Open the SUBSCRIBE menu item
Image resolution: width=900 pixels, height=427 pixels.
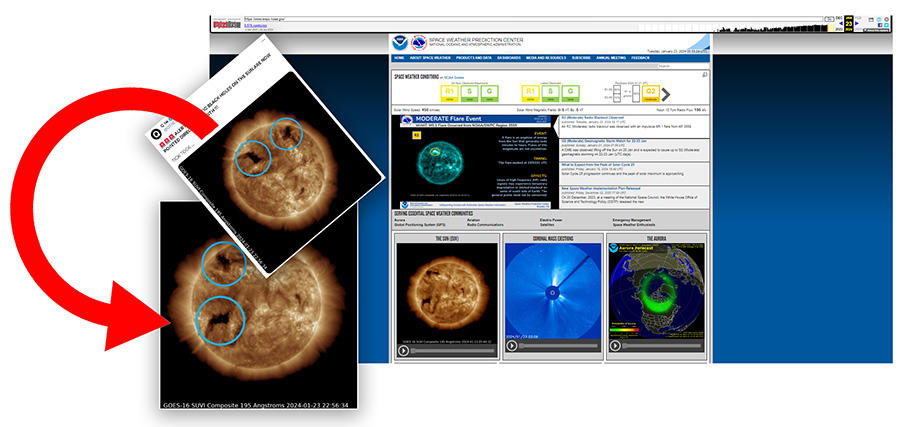coord(581,58)
